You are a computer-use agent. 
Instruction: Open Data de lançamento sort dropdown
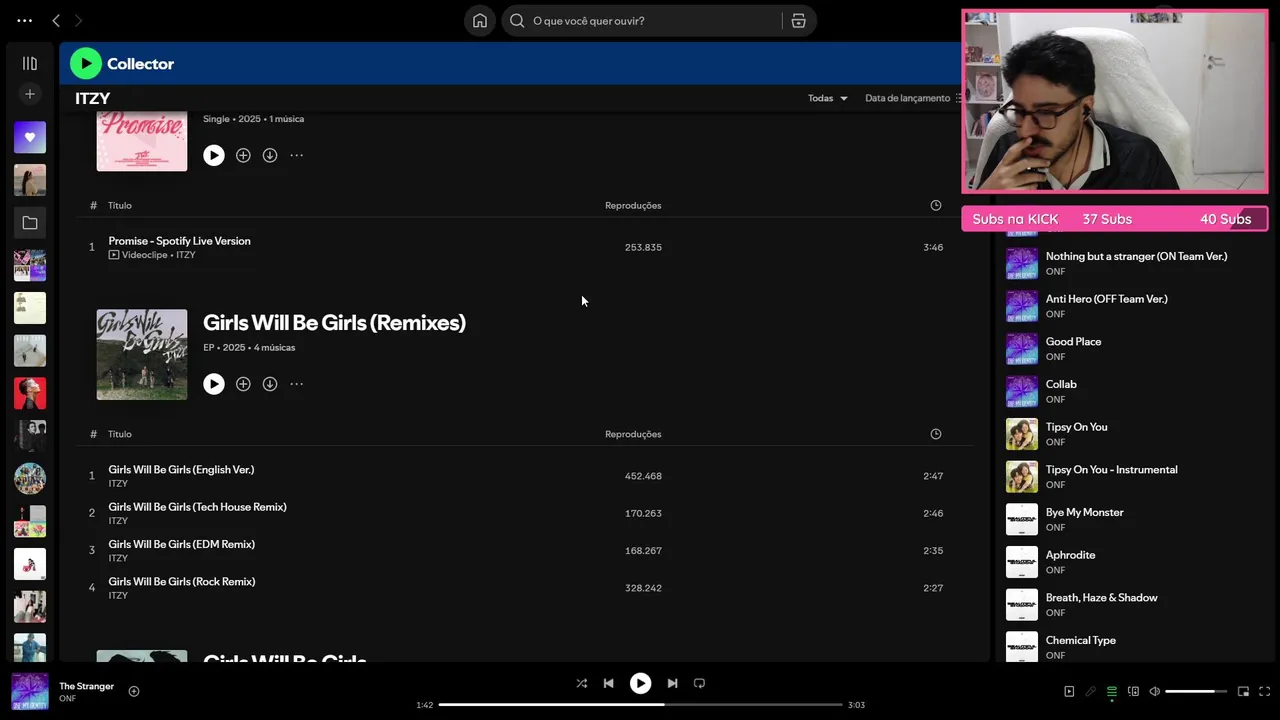(912, 98)
